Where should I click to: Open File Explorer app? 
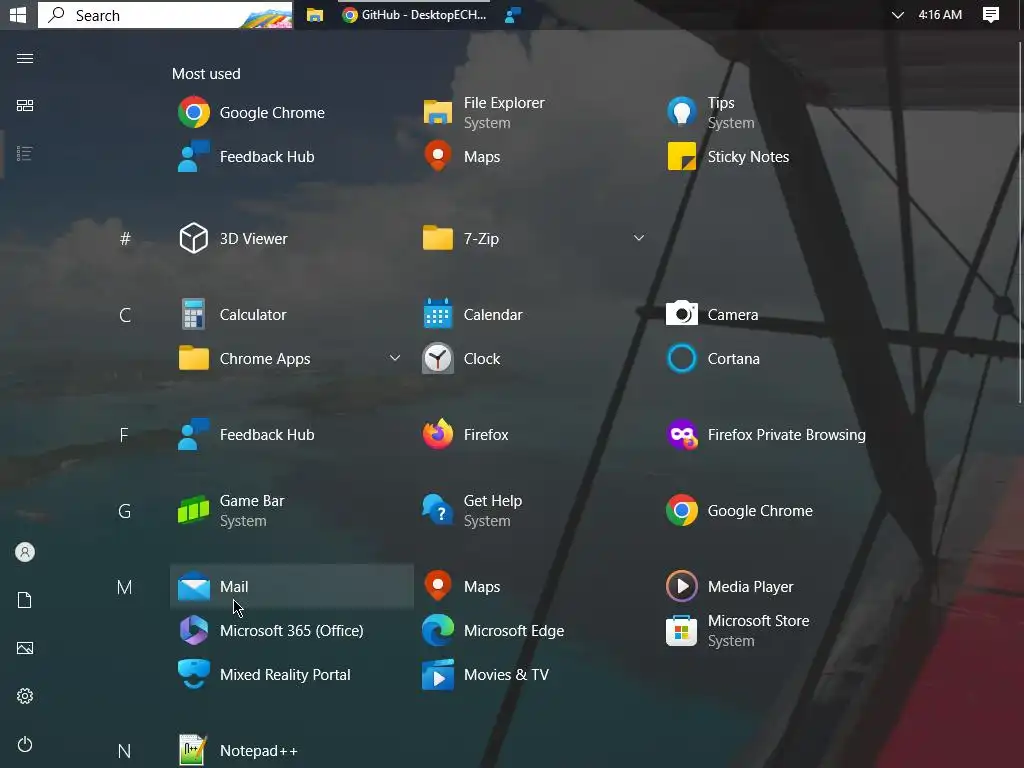pyautogui.click(x=536, y=112)
